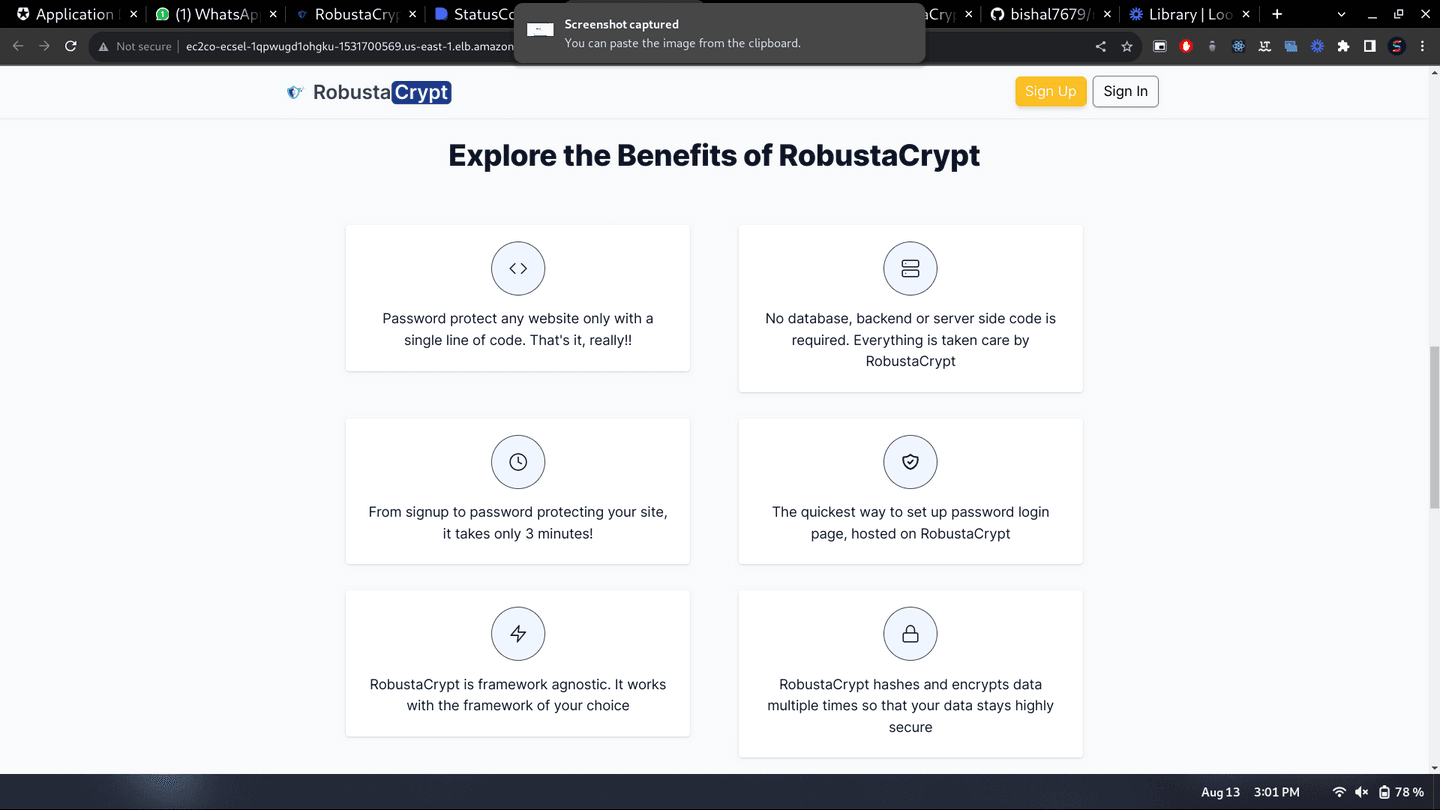Open the Chrome profile avatar
1440x810 pixels.
[1397, 46]
